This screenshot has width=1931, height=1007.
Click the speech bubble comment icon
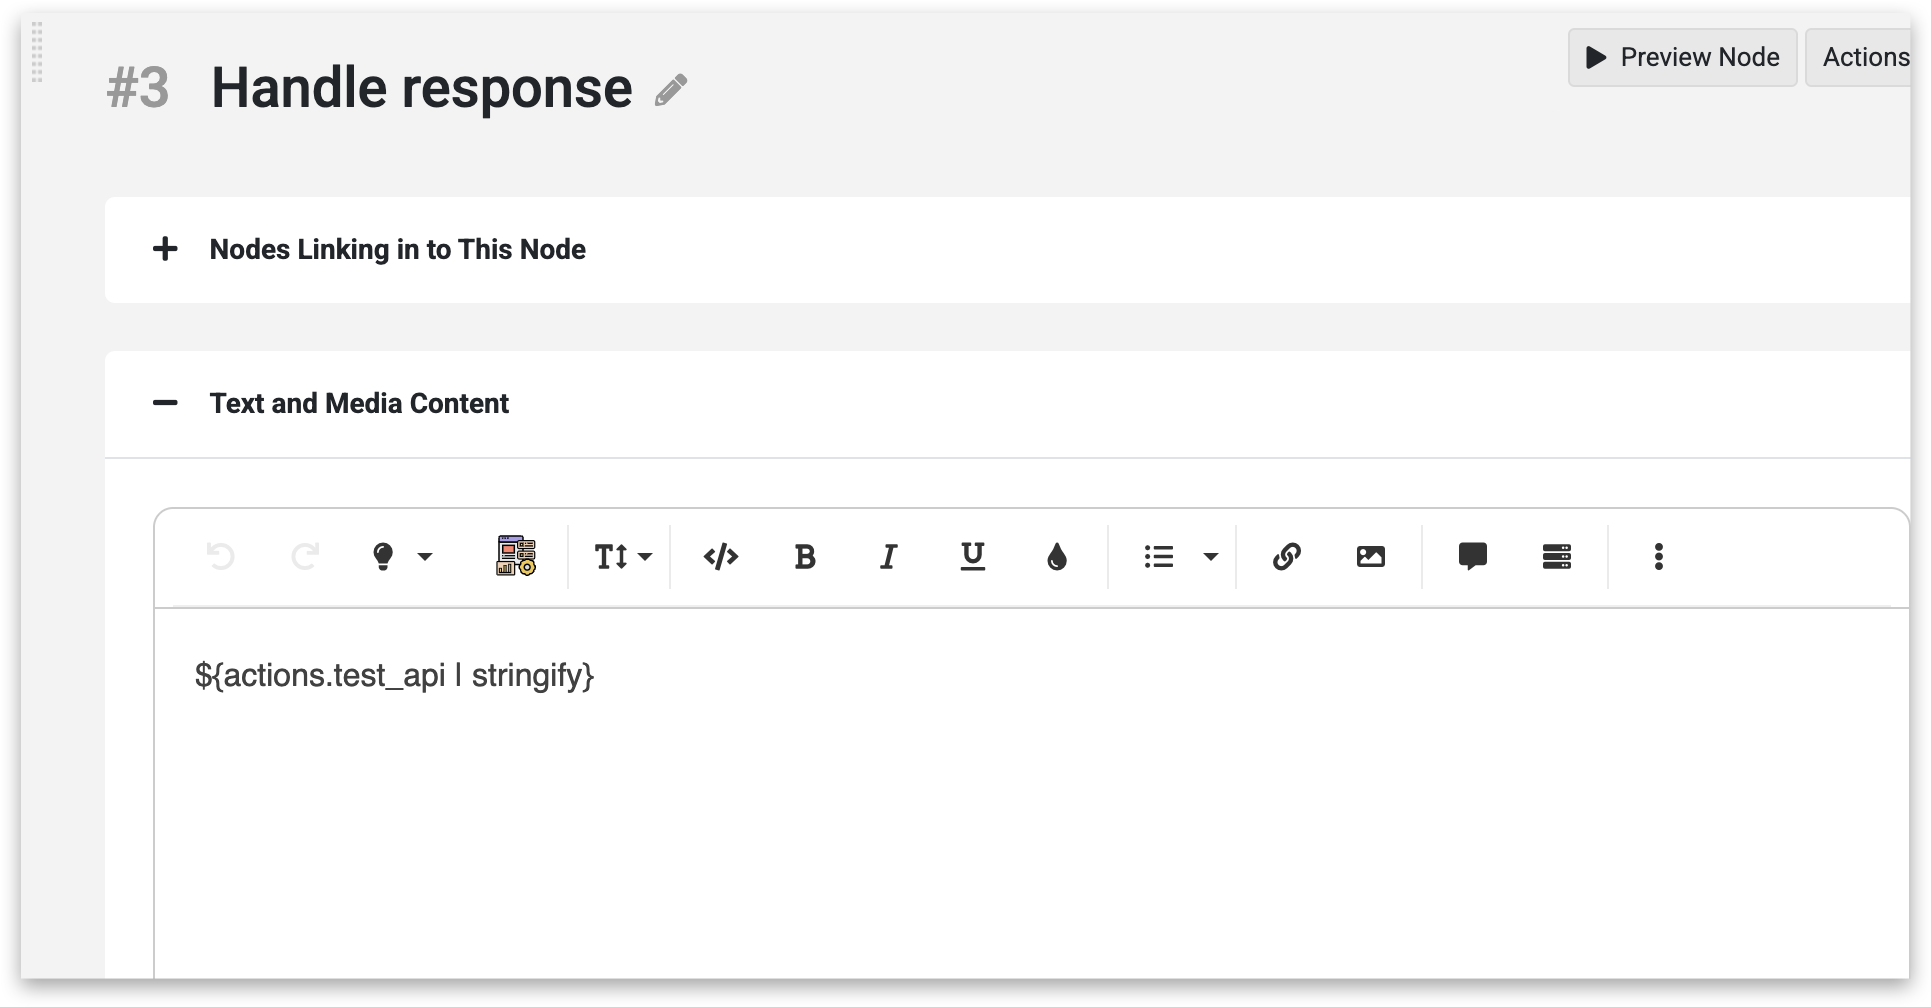click(x=1473, y=556)
